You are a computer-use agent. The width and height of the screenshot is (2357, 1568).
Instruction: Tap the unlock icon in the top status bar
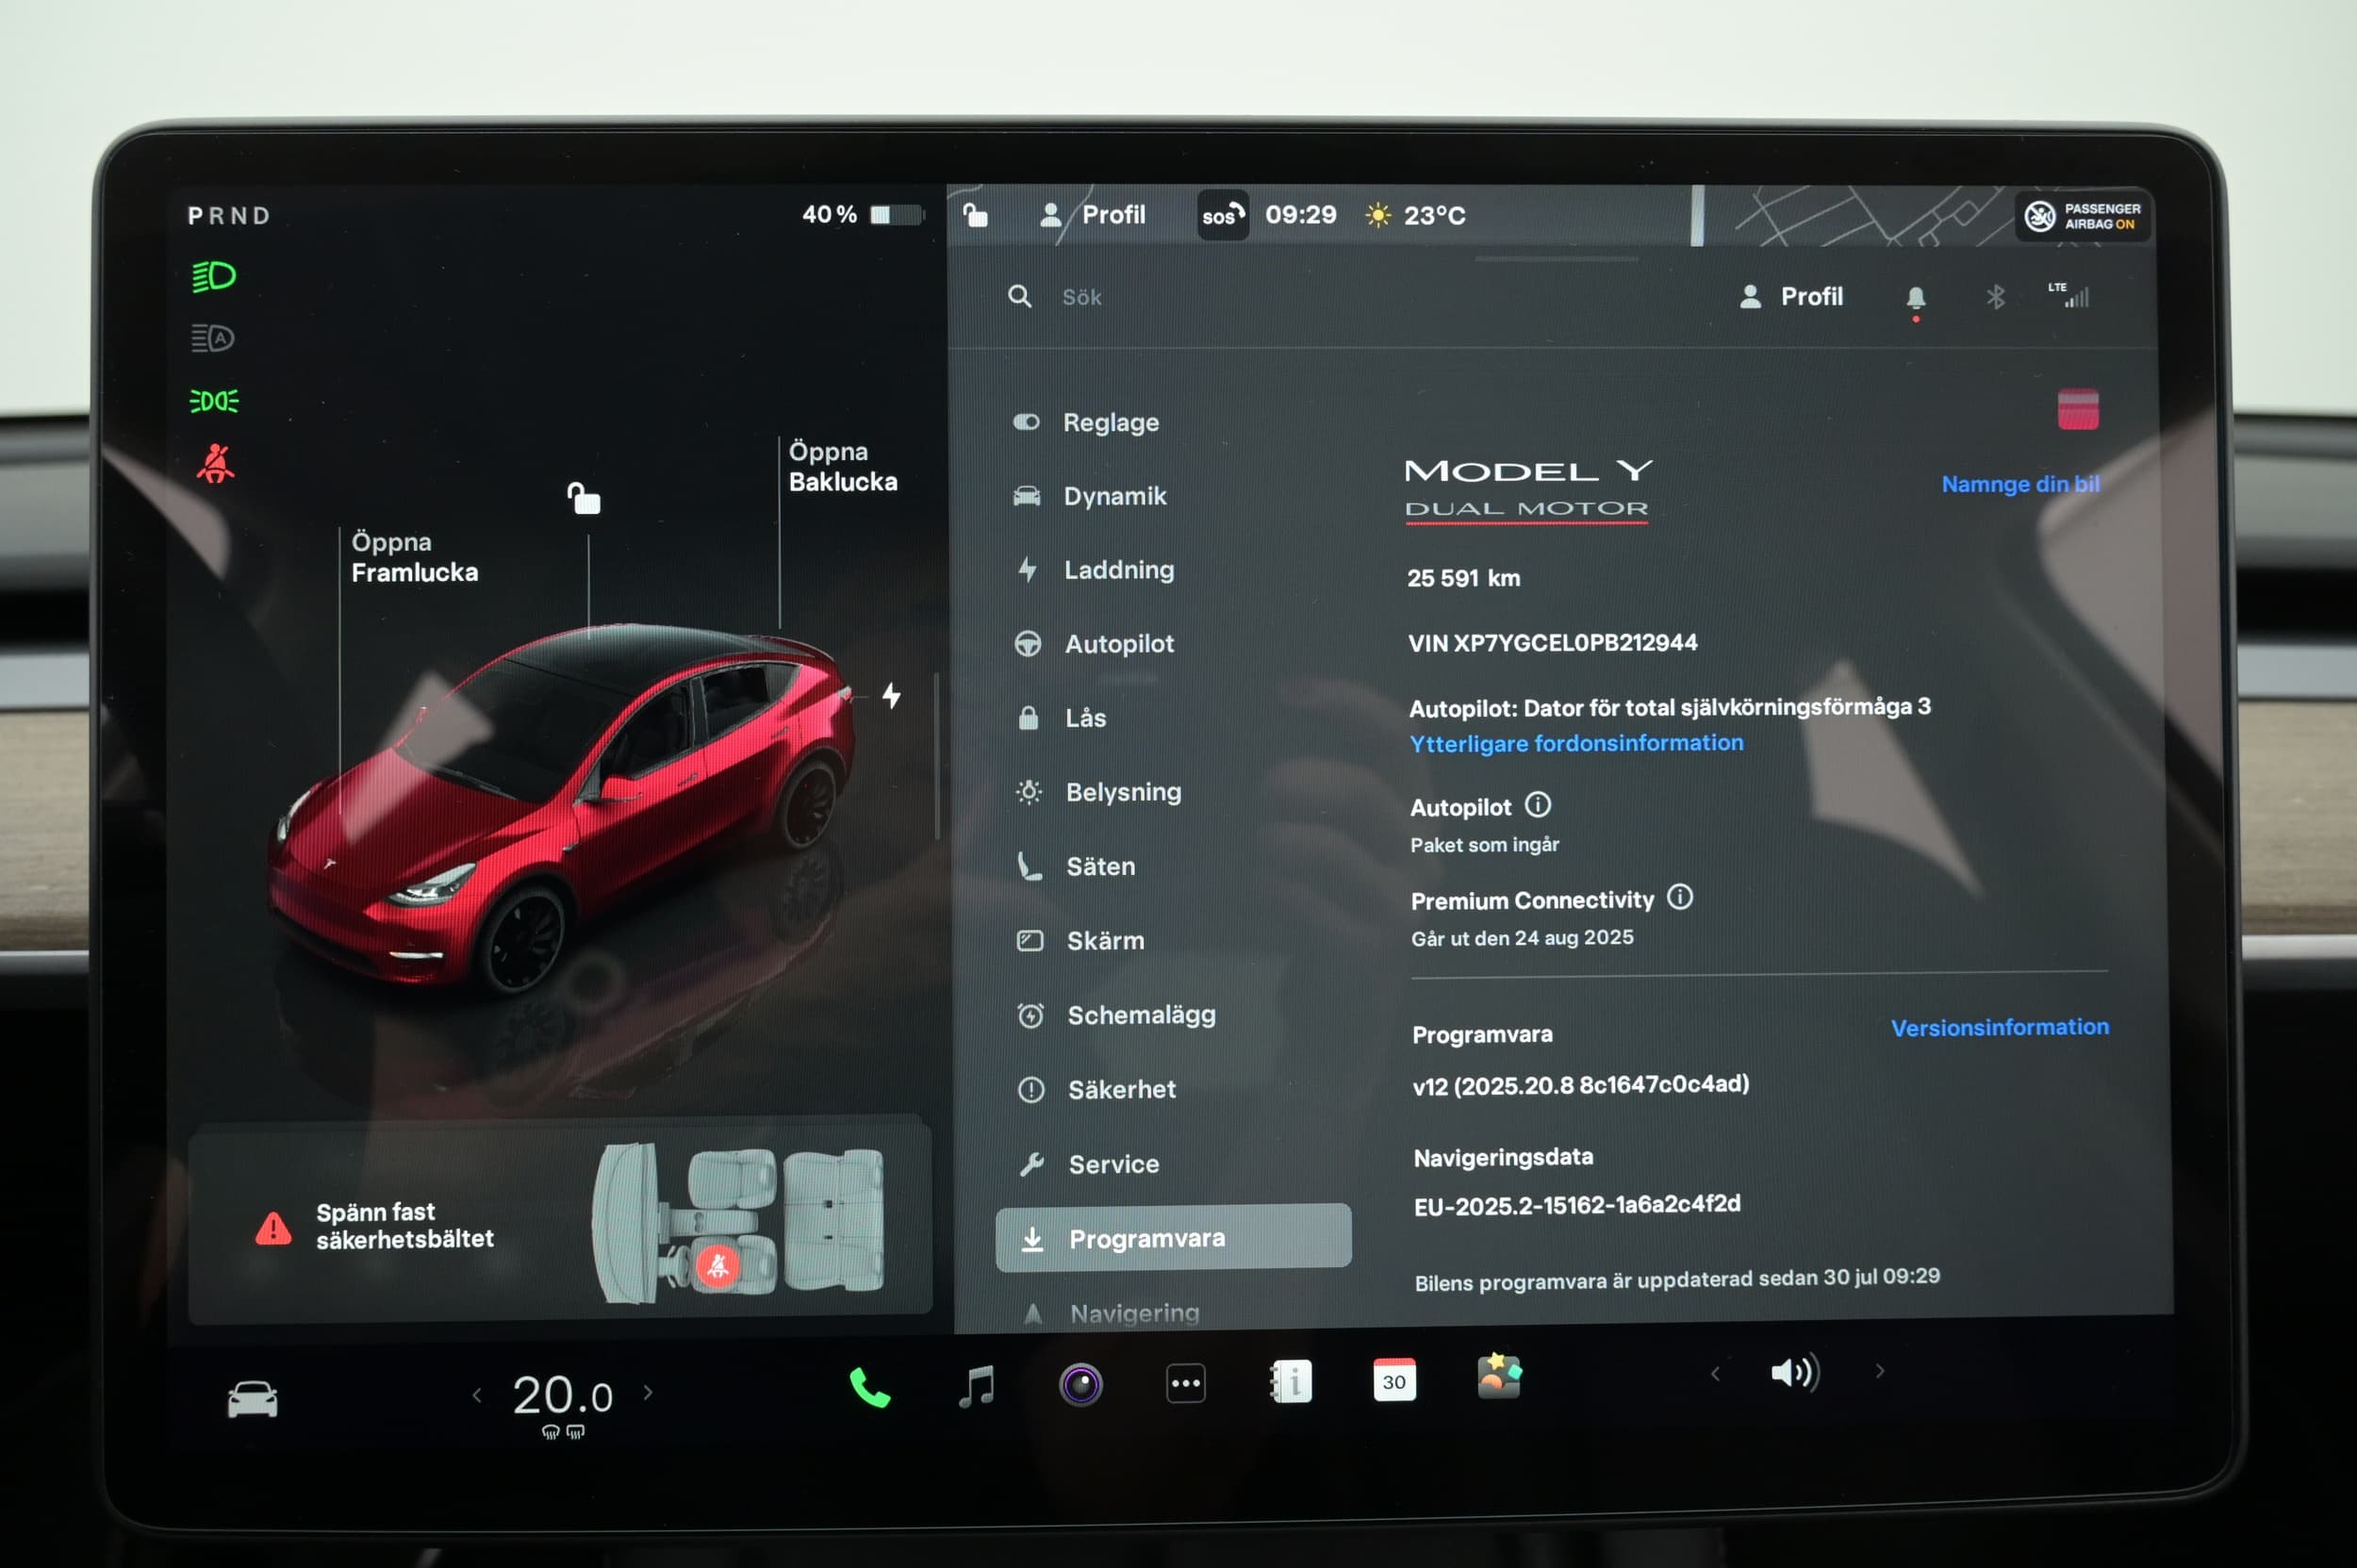pos(975,214)
